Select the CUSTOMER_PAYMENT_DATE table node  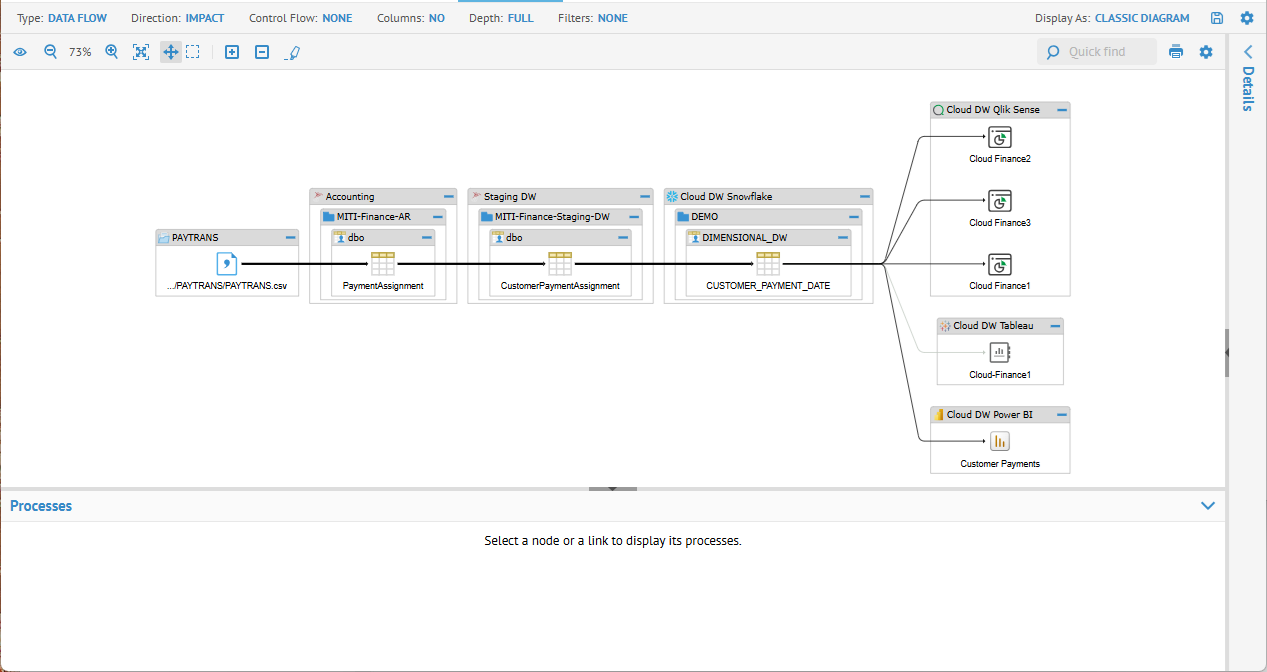coord(768,264)
